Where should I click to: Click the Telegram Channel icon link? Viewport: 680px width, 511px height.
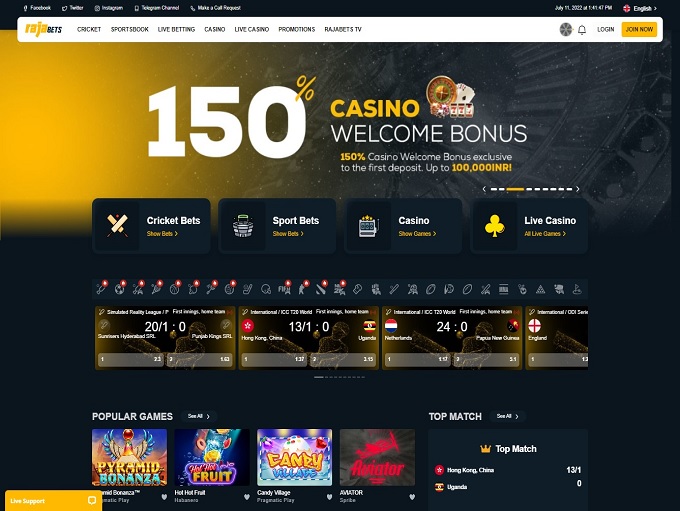click(137, 8)
